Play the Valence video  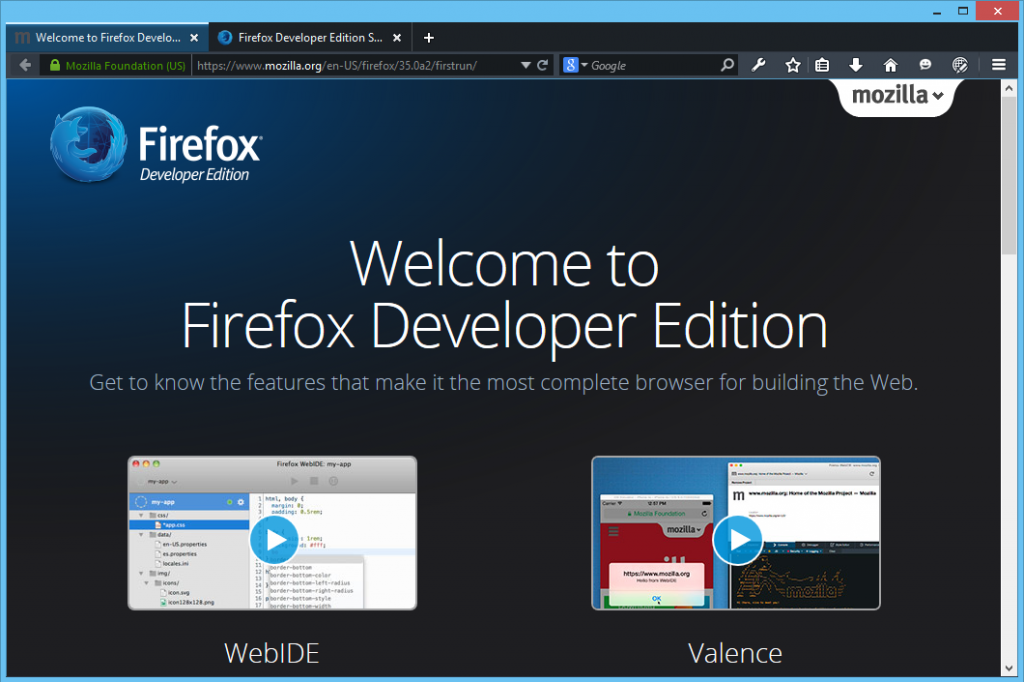tap(736, 540)
